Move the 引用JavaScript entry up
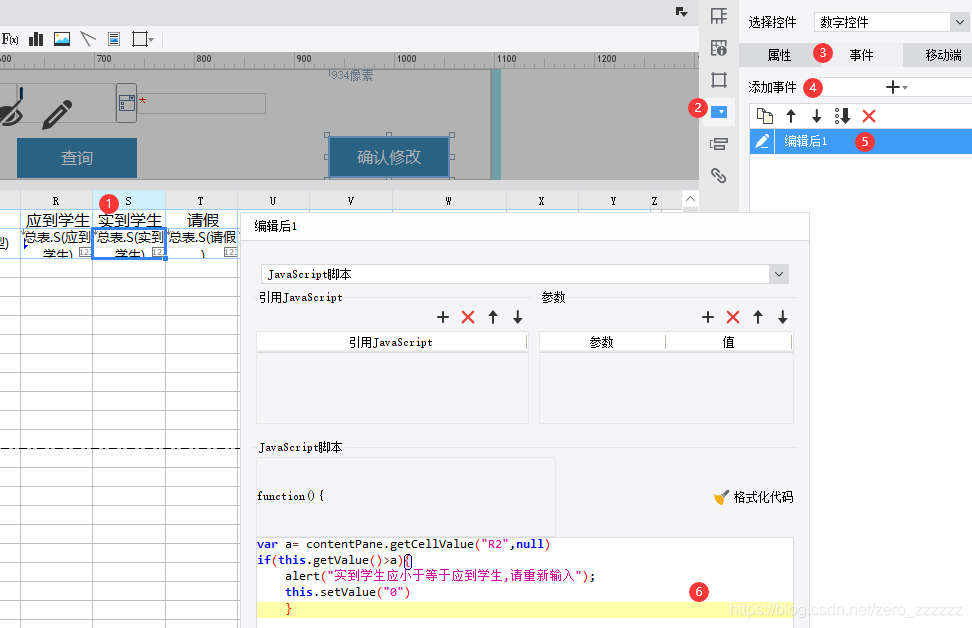Viewport: 972px width, 628px height. click(x=493, y=317)
